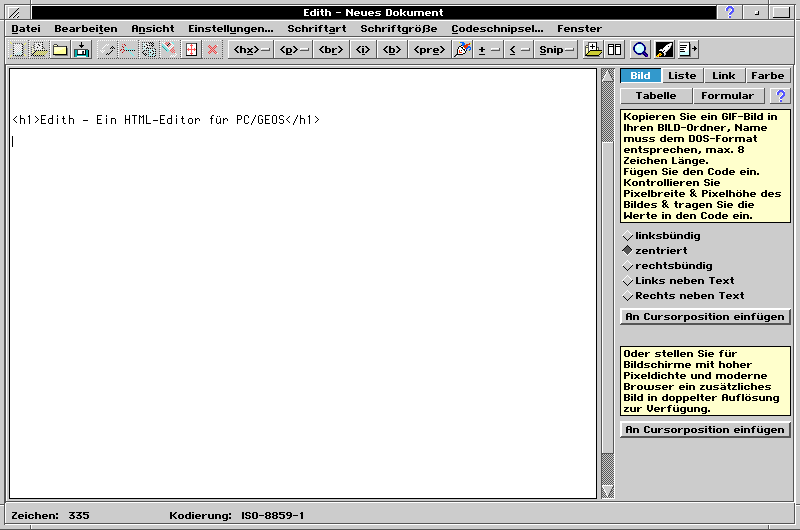Viewport: 800px width, 530px height.
Task: Expand the Snip snippets dropdown
Action: (555, 49)
